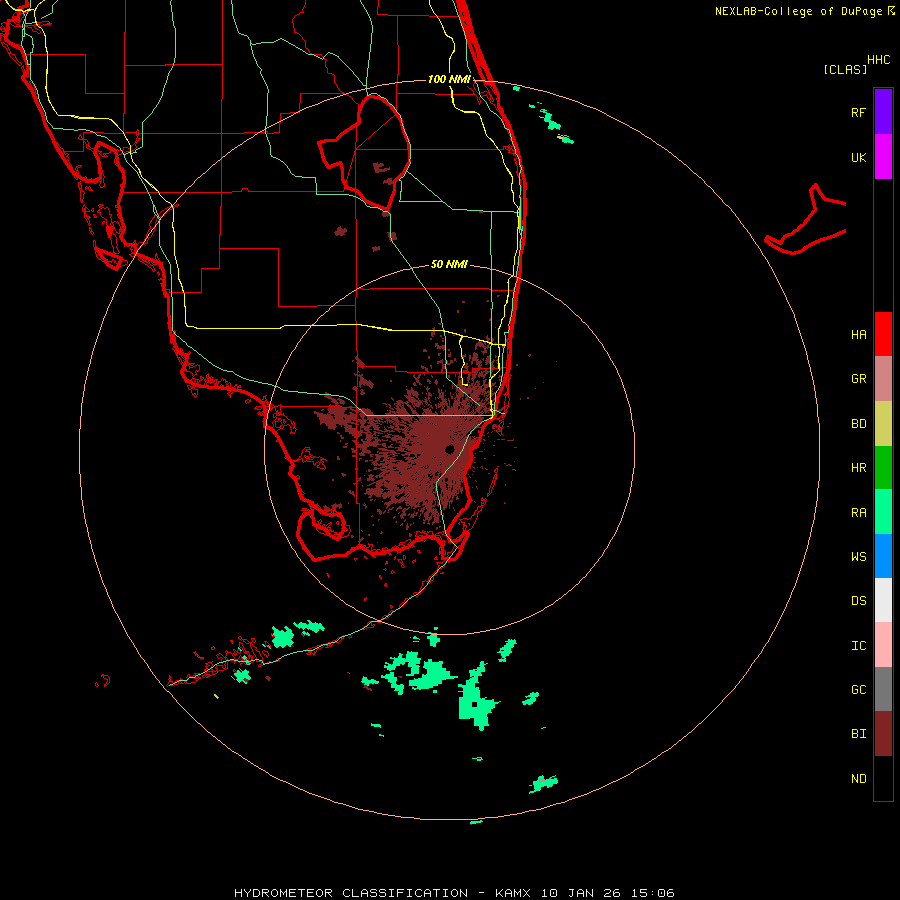Click the IC light pink legend swatch
This screenshot has width=900, height=900.
(x=883, y=645)
